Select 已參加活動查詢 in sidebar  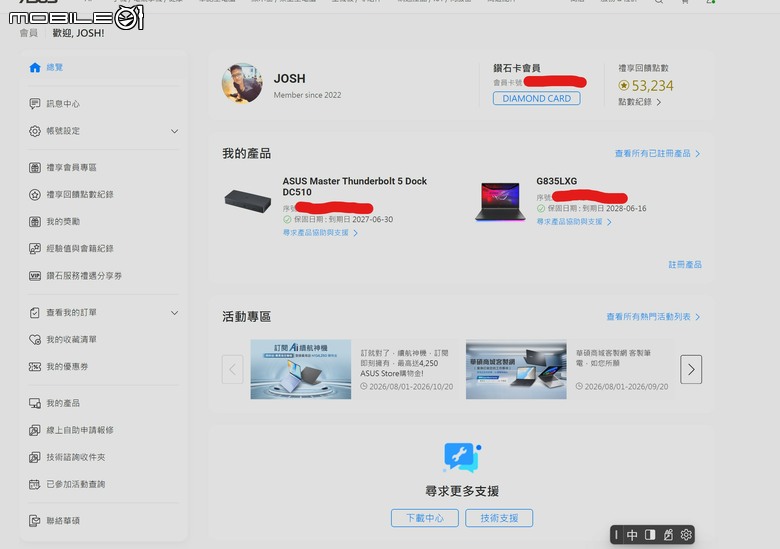(x=76, y=484)
